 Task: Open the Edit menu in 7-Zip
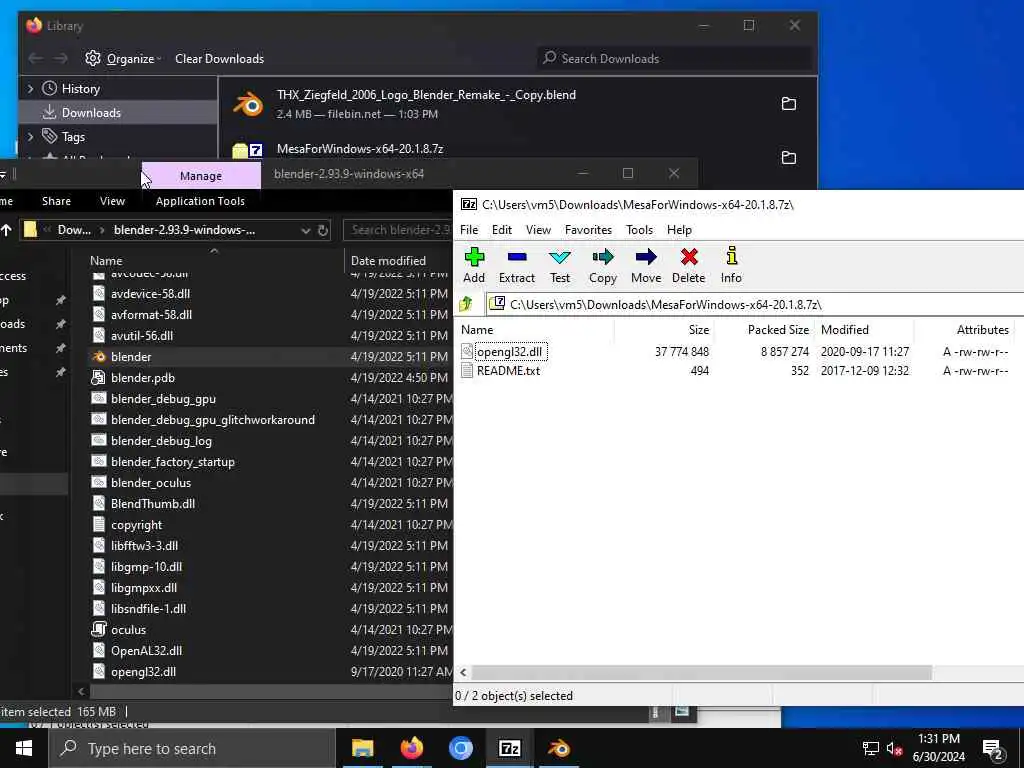point(502,230)
